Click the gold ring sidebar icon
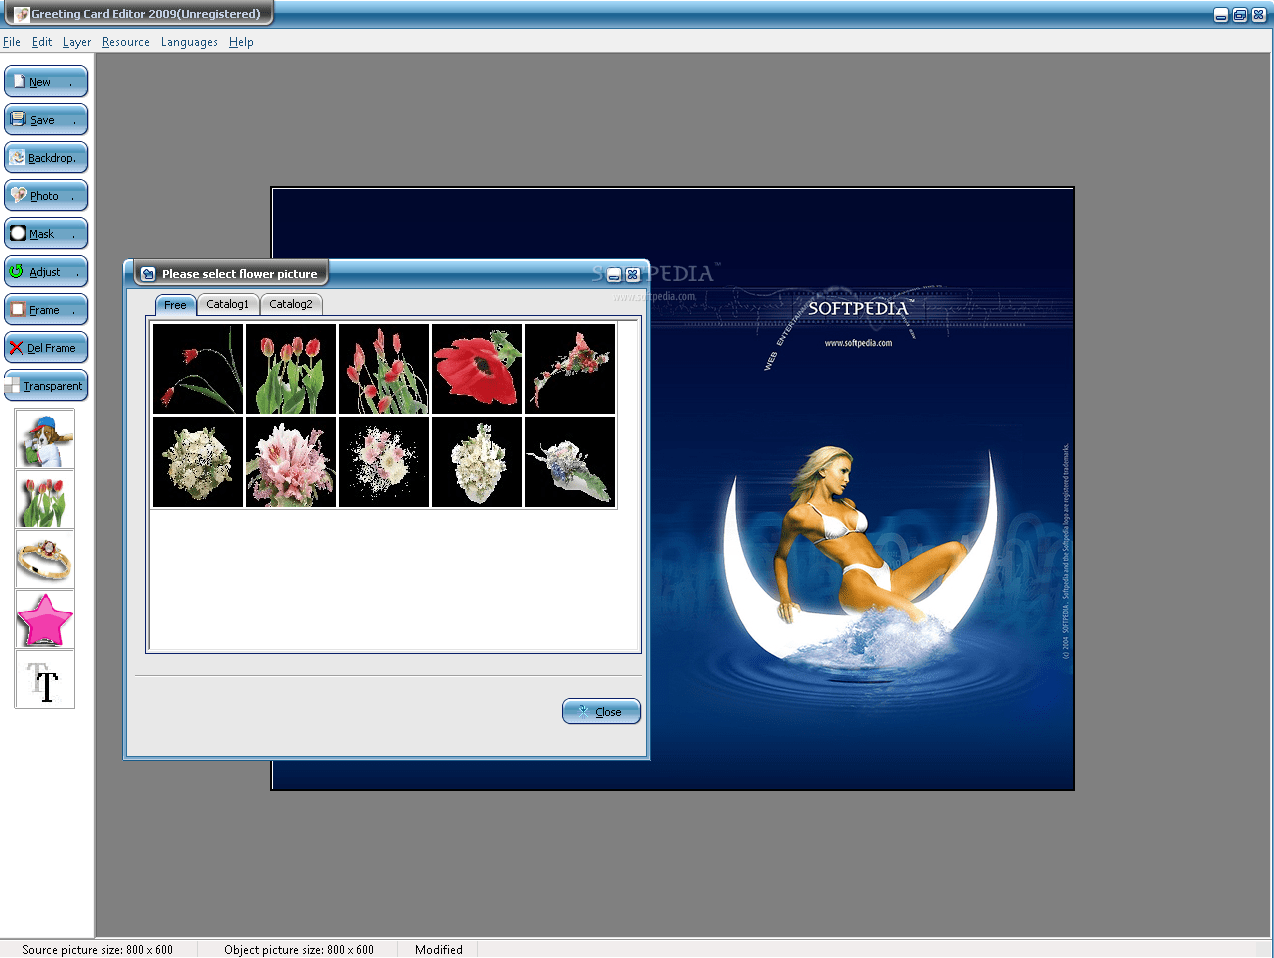This screenshot has height=958, width=1274. (44, 558)
